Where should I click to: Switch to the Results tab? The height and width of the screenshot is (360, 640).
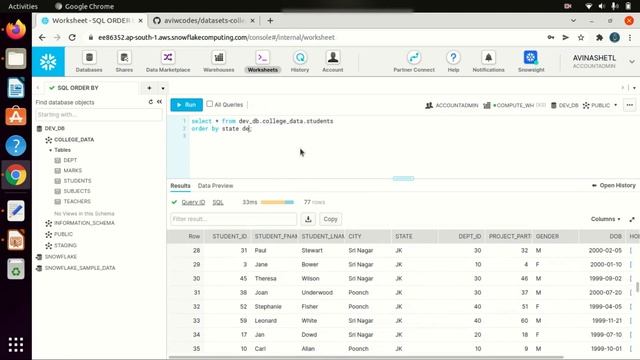[180, 186]
